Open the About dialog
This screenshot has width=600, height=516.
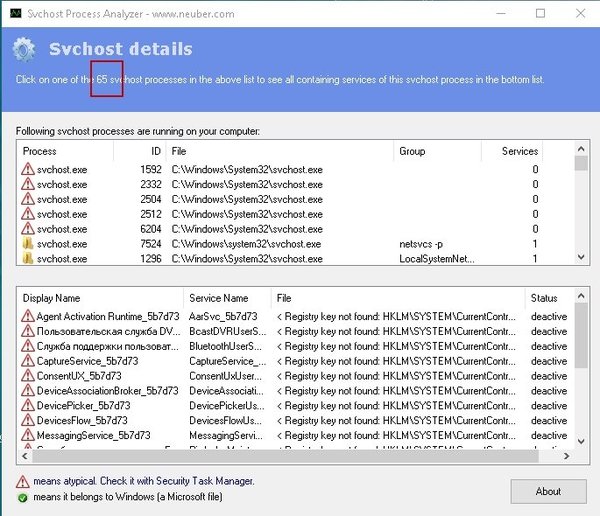pos(548,491)
